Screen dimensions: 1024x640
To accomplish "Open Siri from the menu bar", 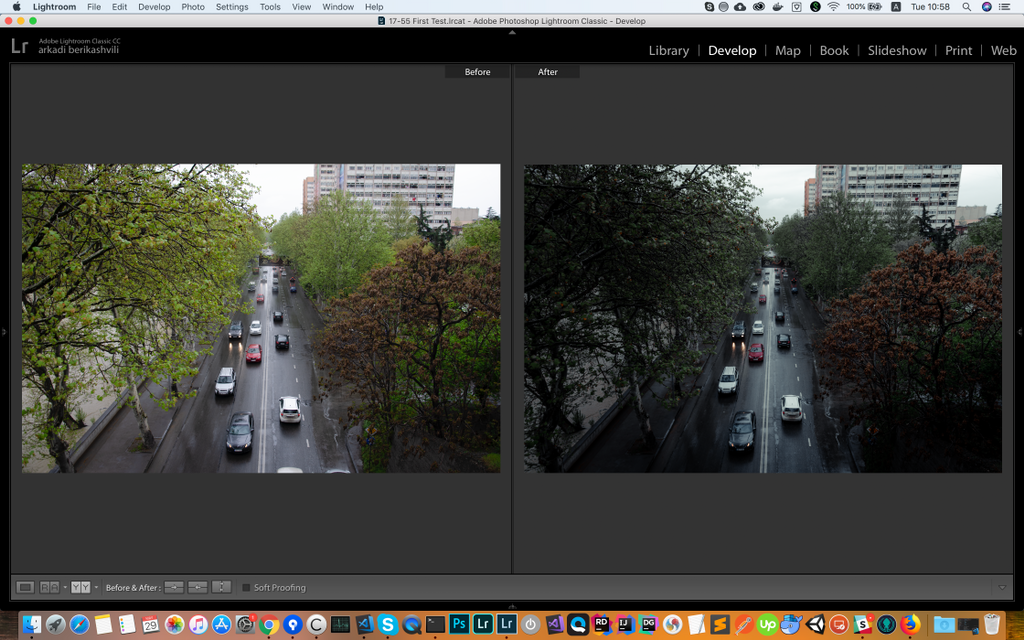I will (x=987, y=7).
